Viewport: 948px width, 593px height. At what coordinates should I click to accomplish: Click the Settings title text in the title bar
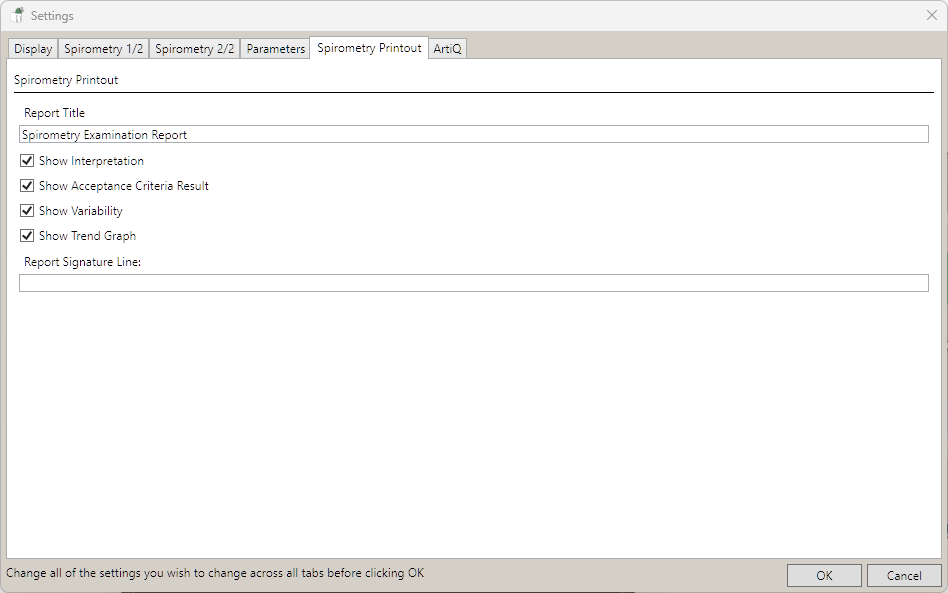coord(52,16)
